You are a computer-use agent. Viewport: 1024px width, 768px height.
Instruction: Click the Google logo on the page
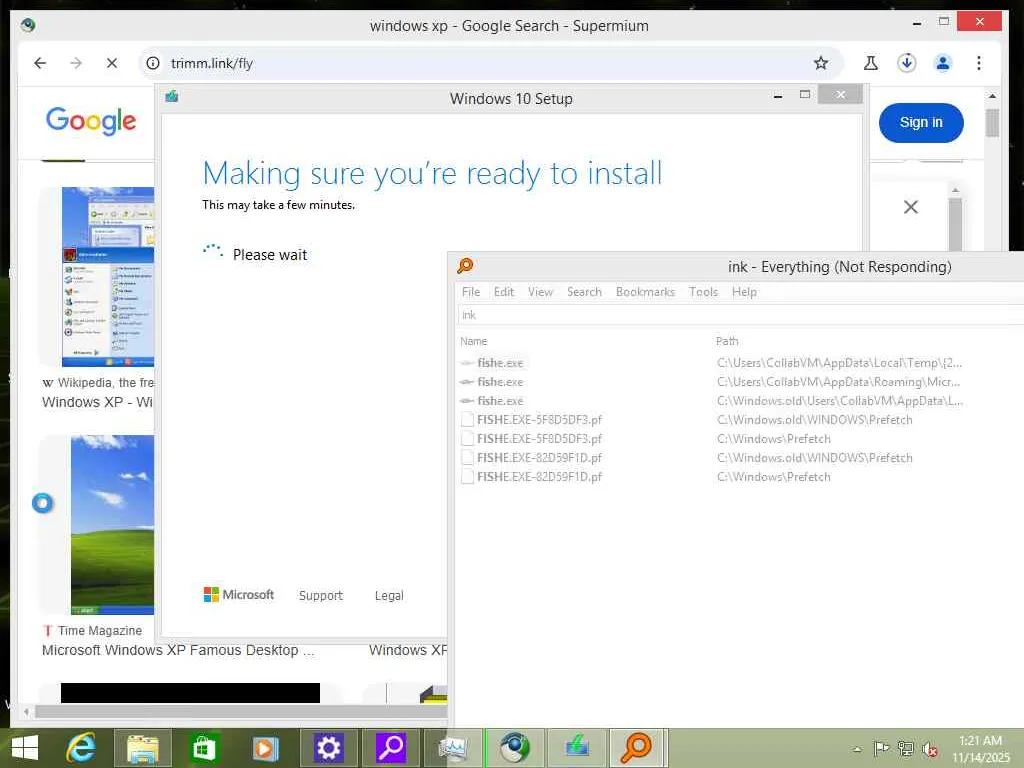[91, 121]
